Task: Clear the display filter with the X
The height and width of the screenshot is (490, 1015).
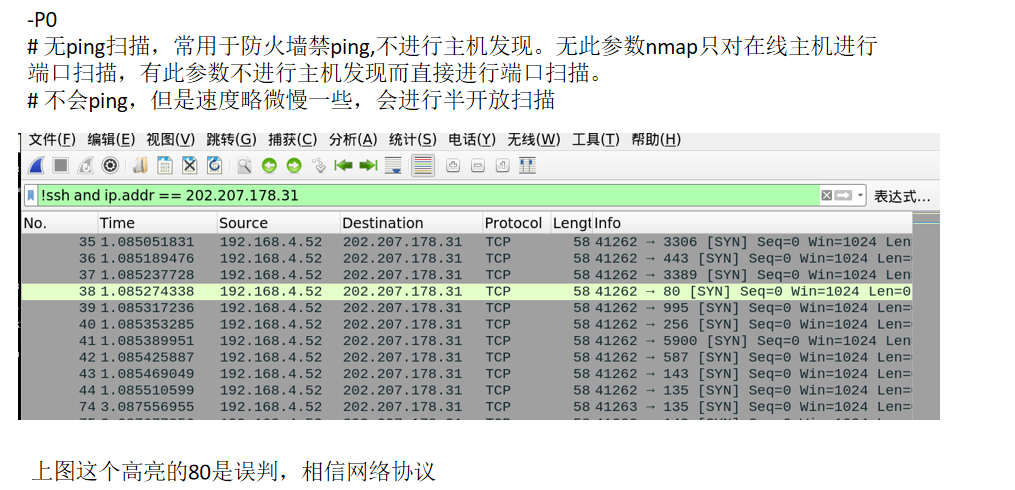Action: click(826, 195)
